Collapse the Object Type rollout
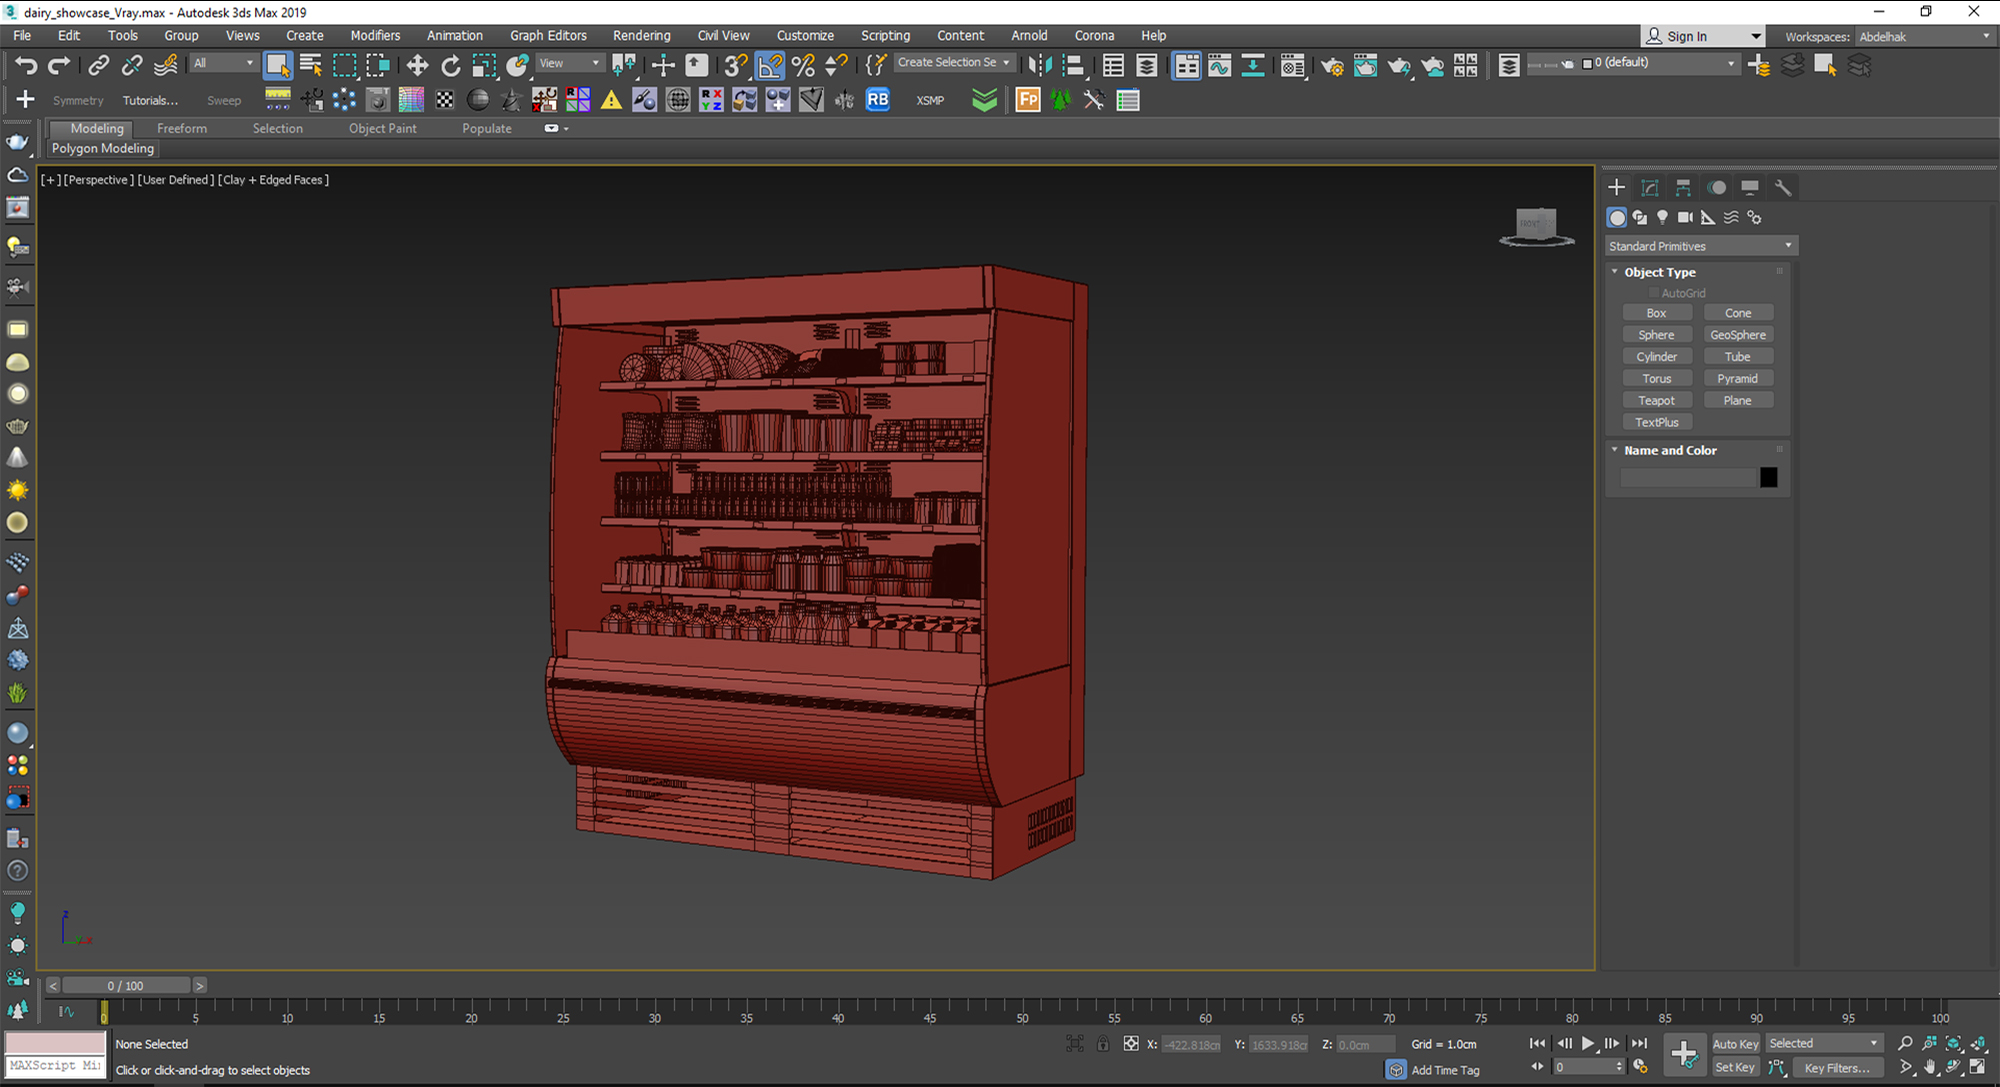Viewport: 2000px width, 1087px height. coord(1659,272)
